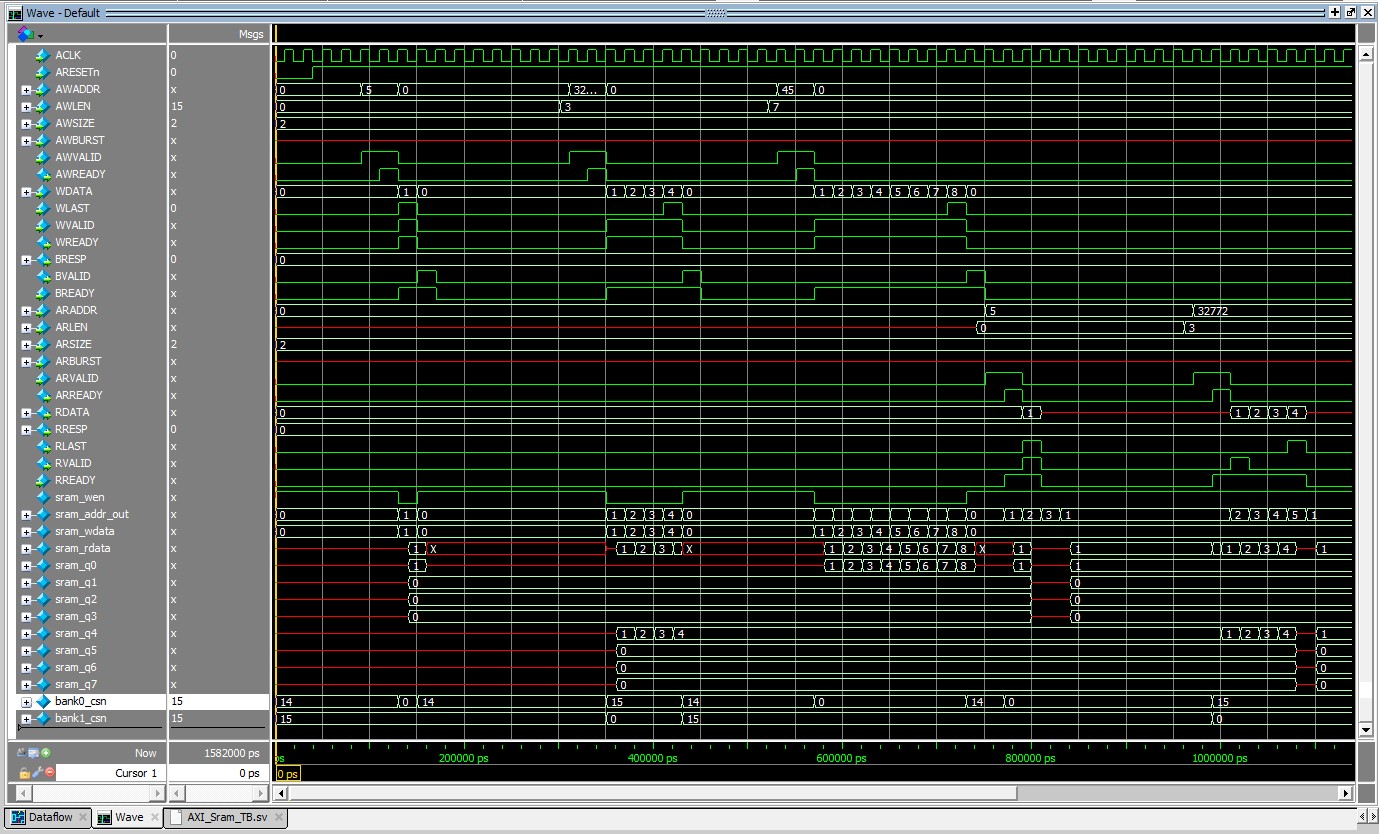Click the AWVALID signal icon
The height and width of the screenshot is (834, 1379).
click(42, 157)
